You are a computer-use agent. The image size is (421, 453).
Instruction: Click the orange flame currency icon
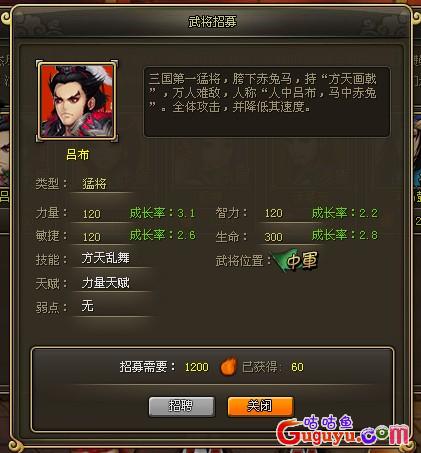click(228, 367)
